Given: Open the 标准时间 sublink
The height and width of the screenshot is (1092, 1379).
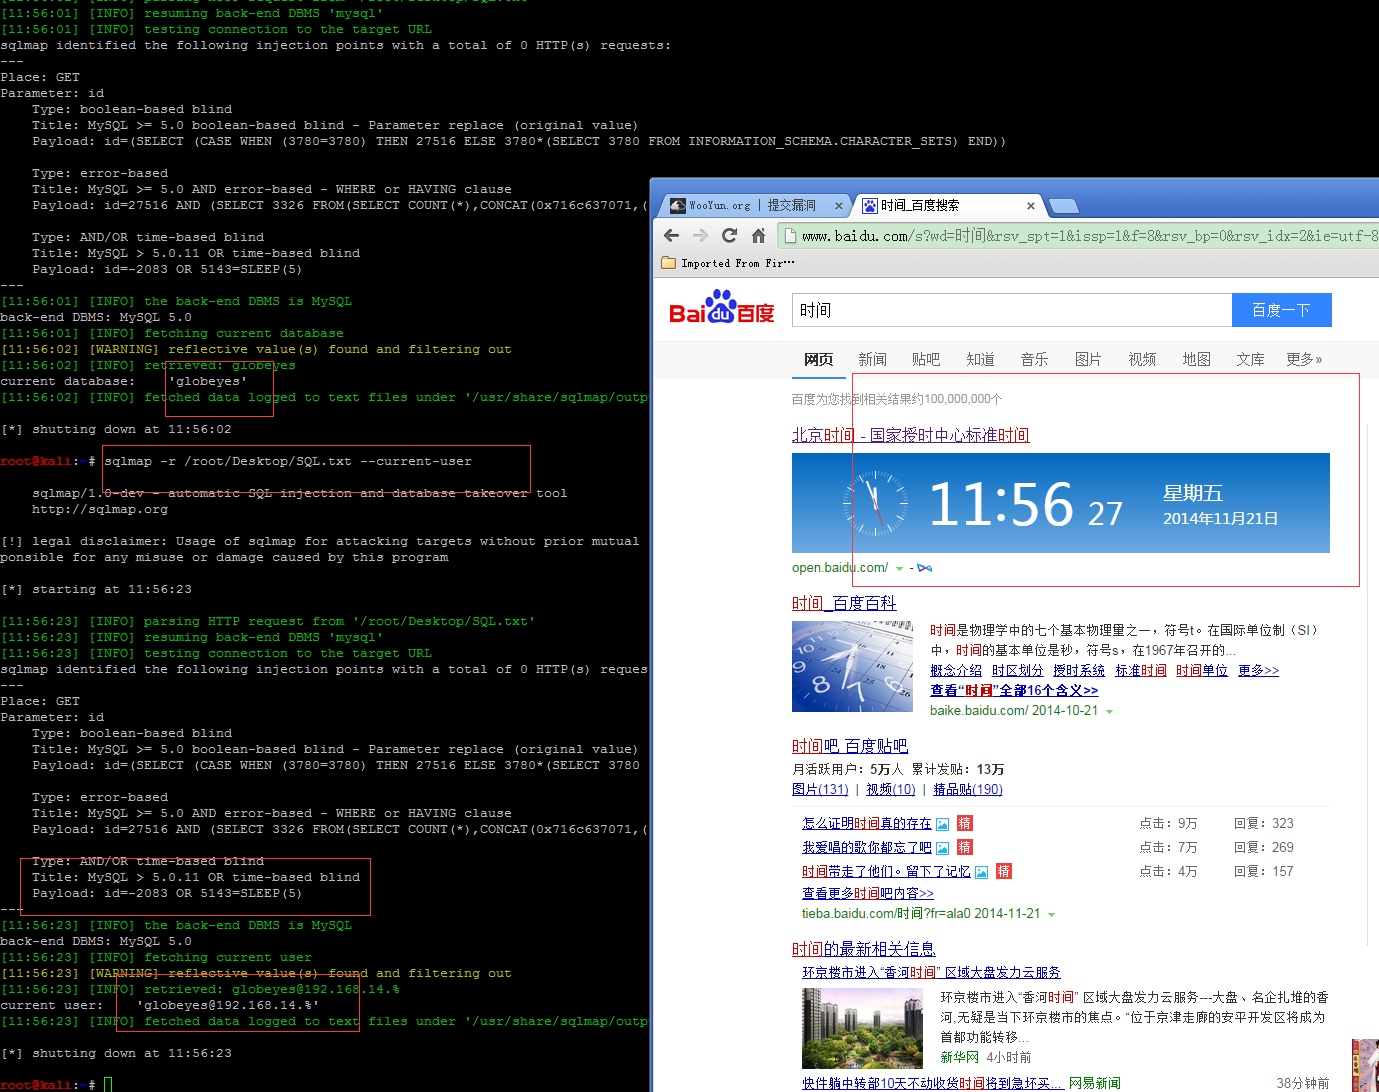Looking at the screenshot, I should click(x=1141, y=671).
